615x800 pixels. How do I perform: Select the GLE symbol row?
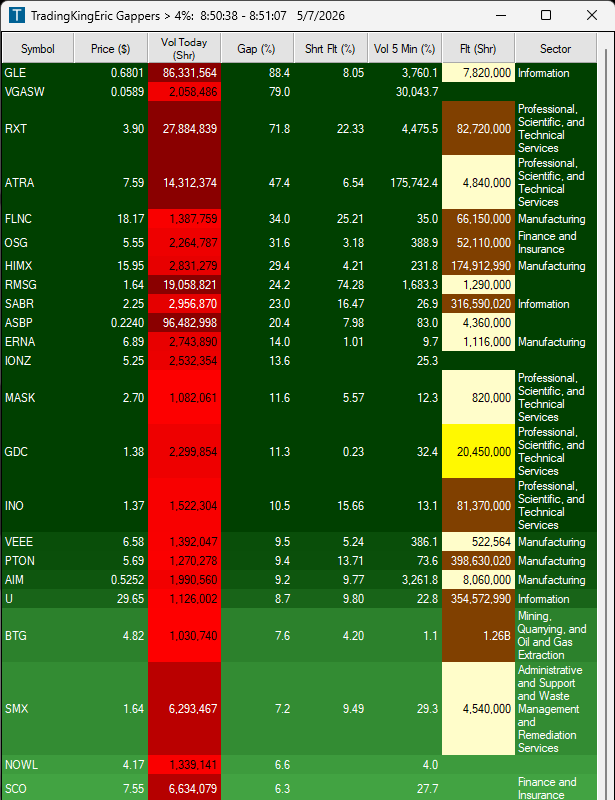[299, 72]
